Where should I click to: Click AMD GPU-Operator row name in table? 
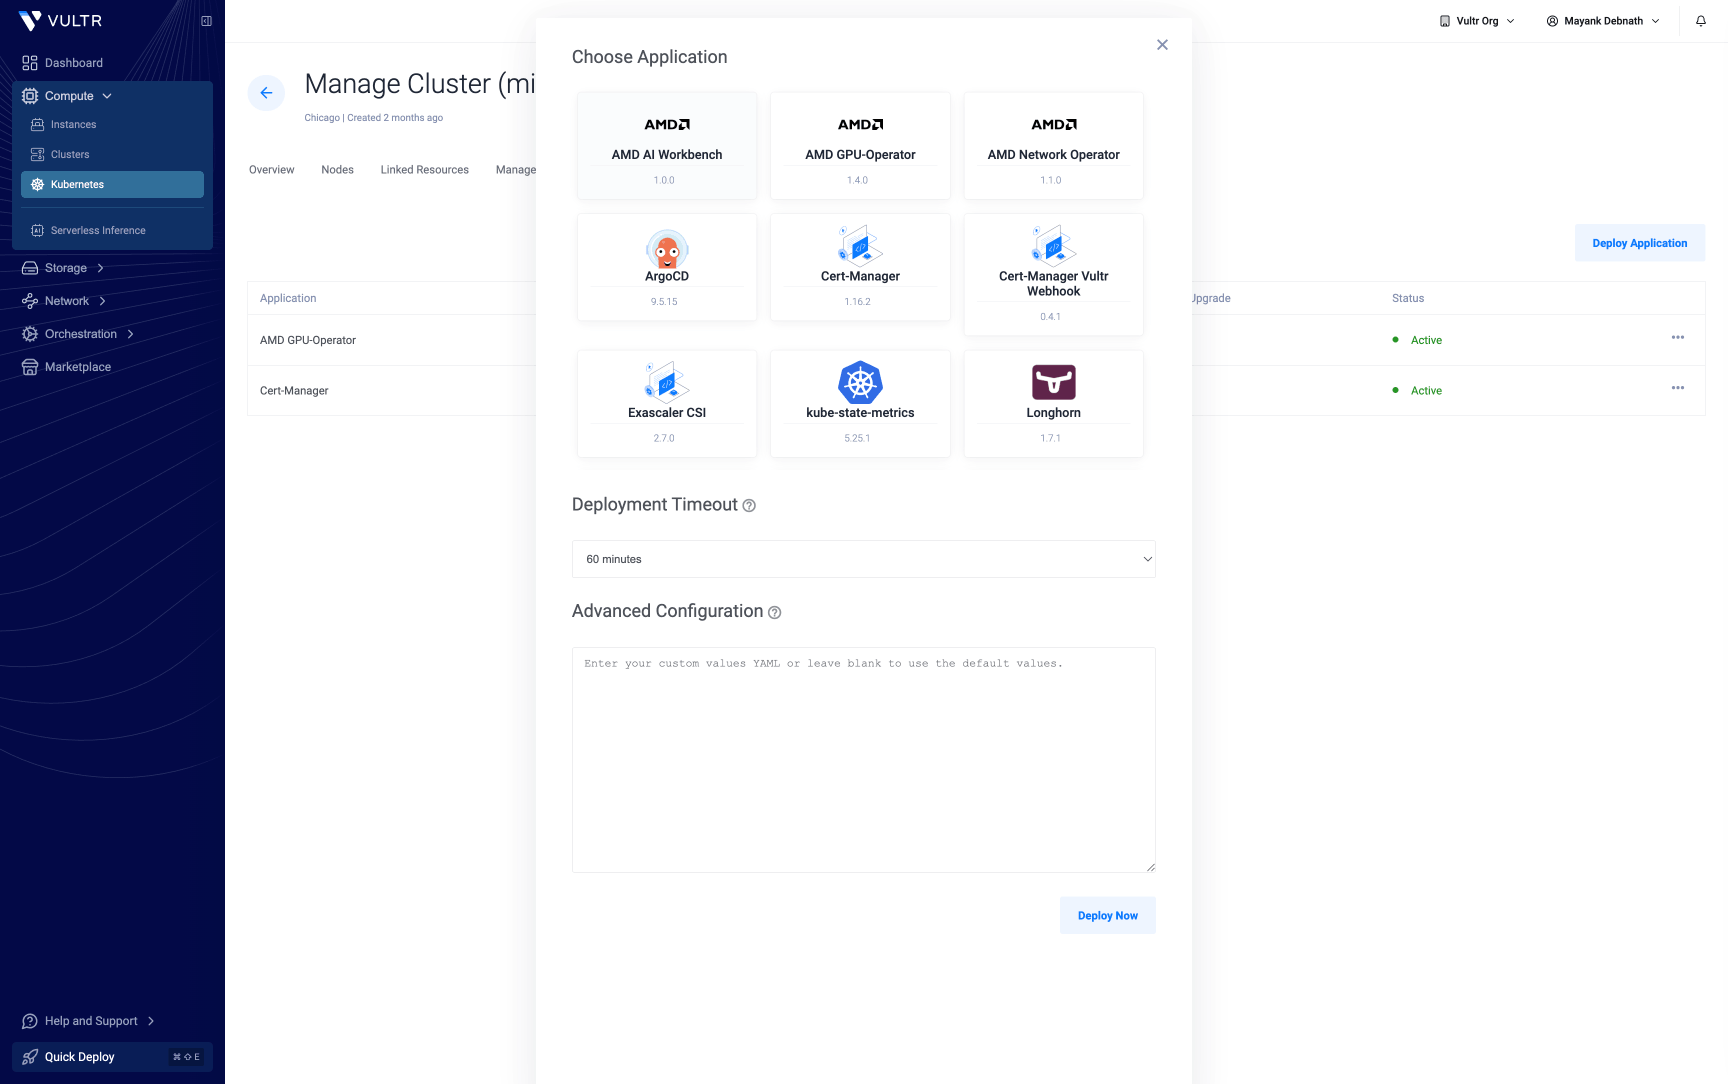[308, 340]
